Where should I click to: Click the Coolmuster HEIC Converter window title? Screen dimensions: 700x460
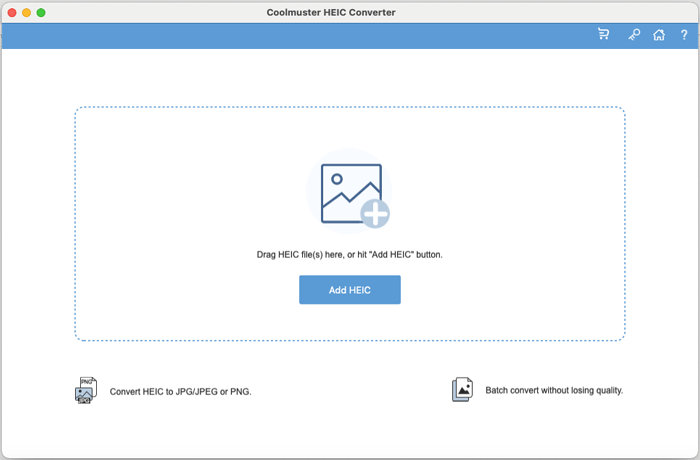331,13
